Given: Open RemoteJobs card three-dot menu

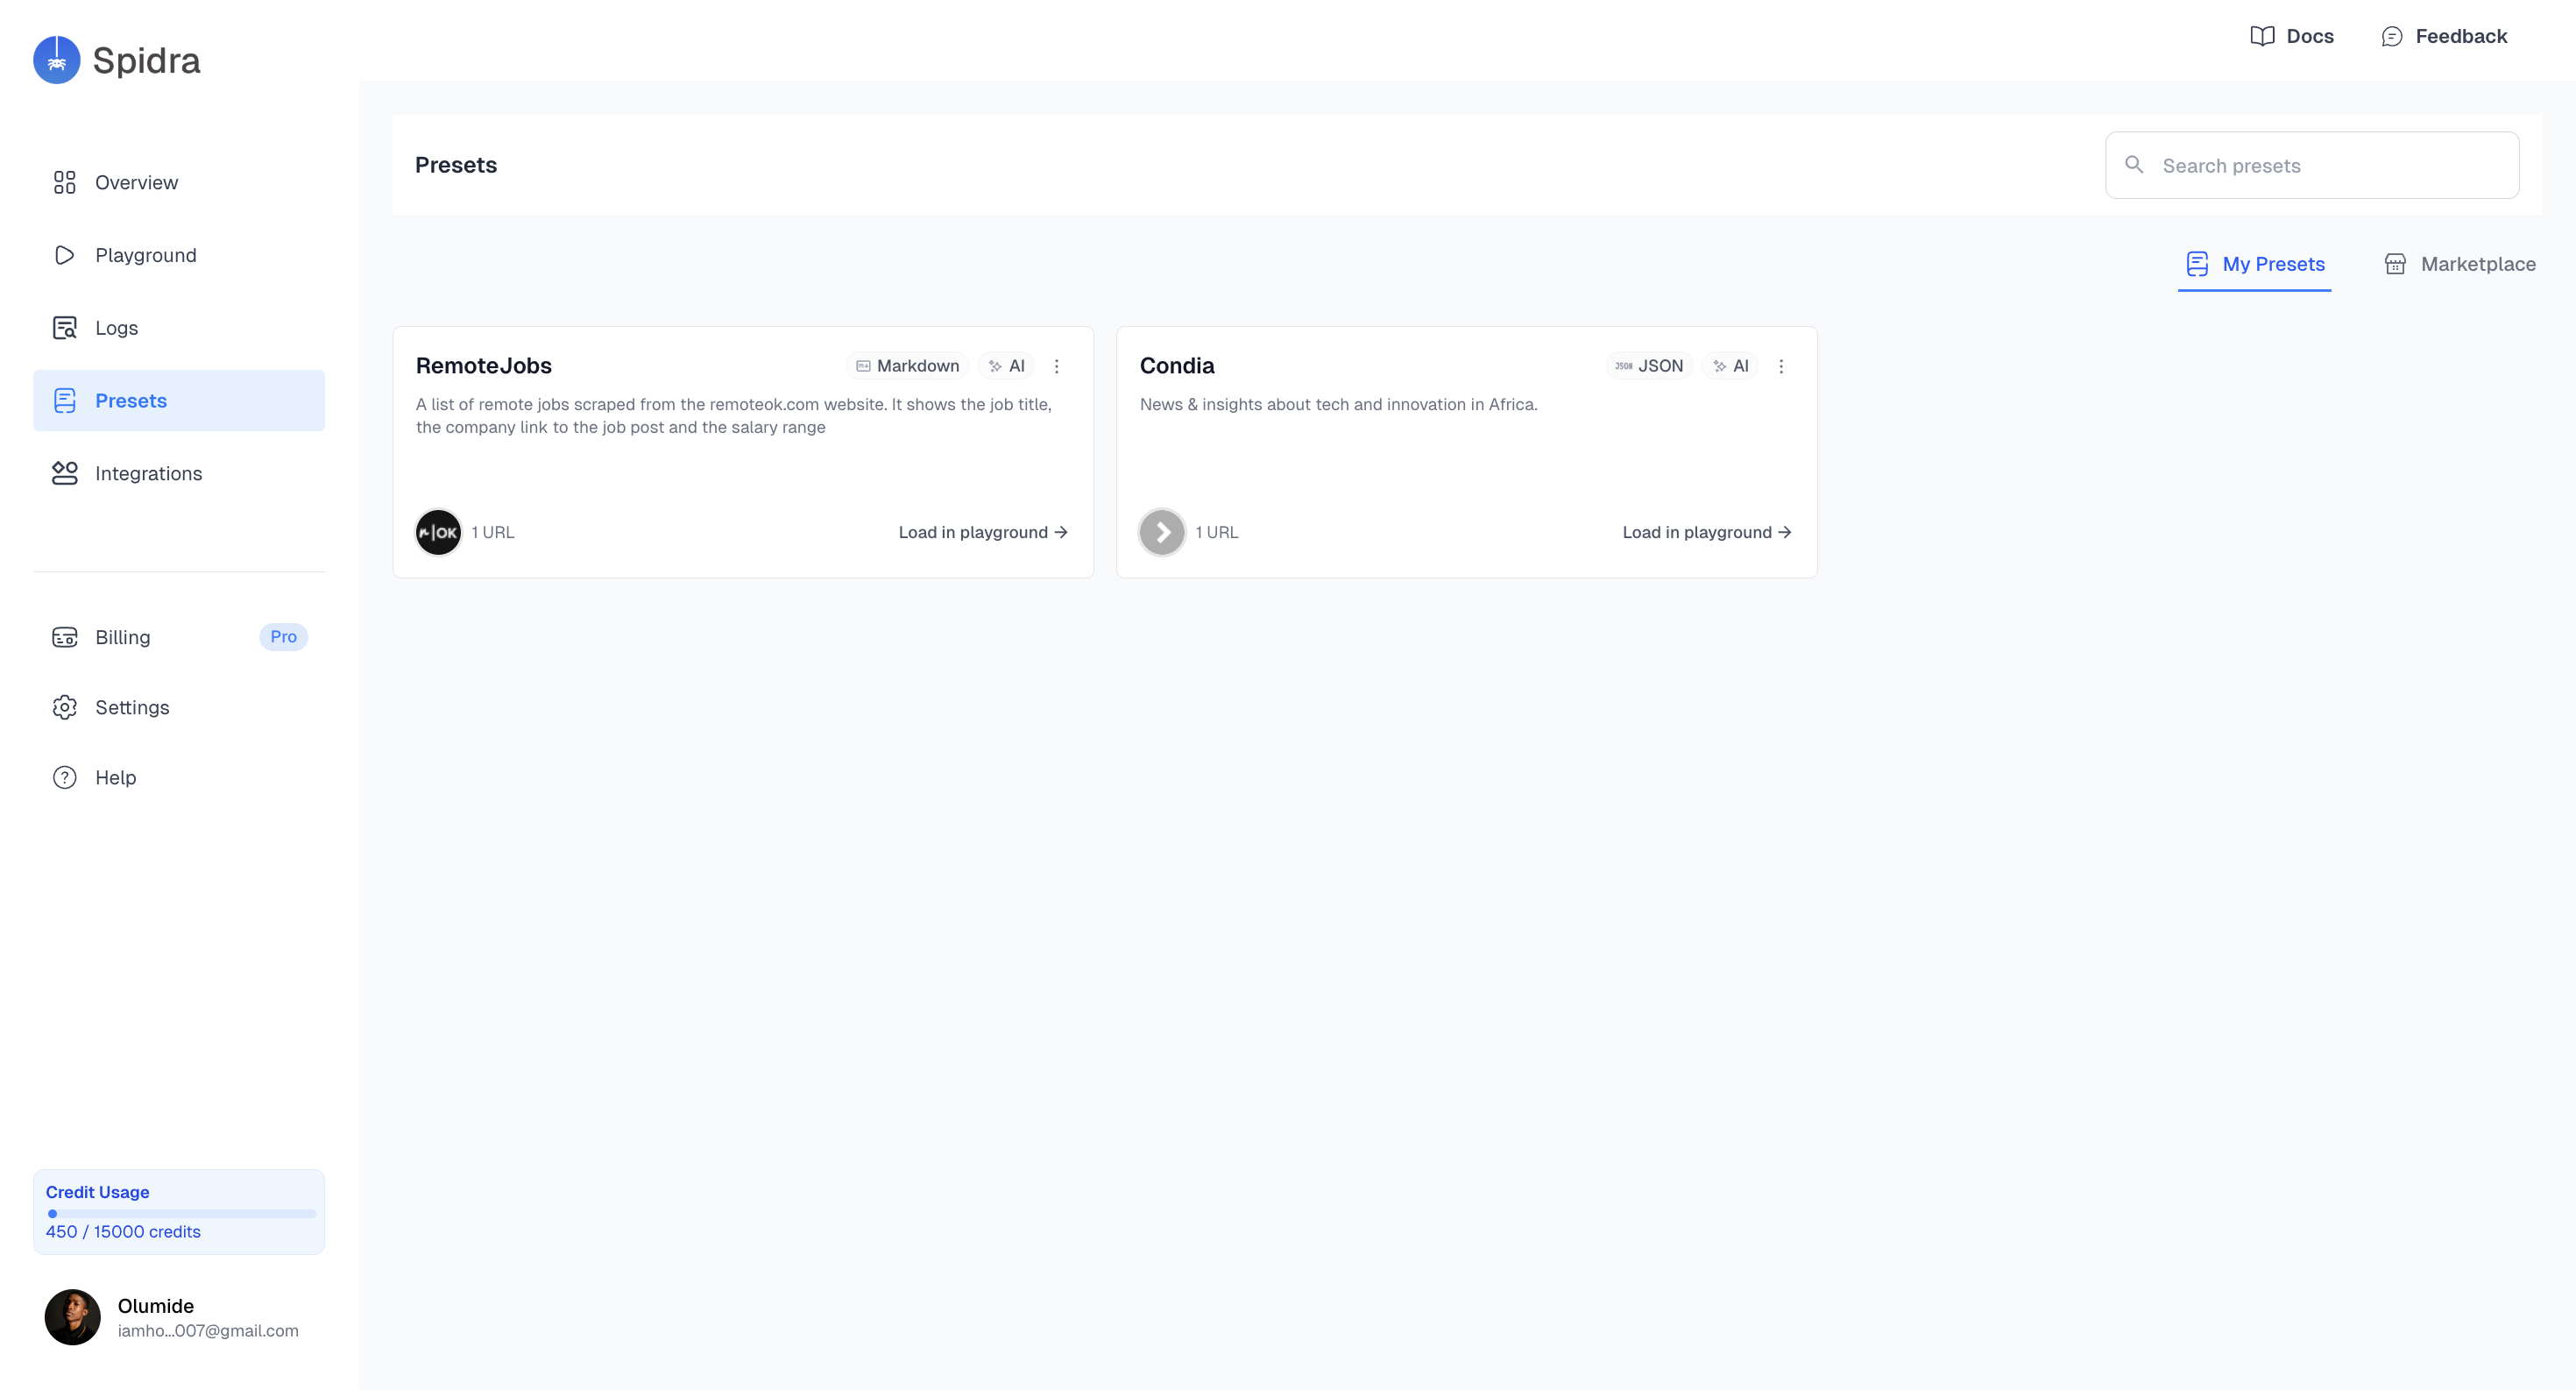Looking at the screenshot, I should point(1056,366).
